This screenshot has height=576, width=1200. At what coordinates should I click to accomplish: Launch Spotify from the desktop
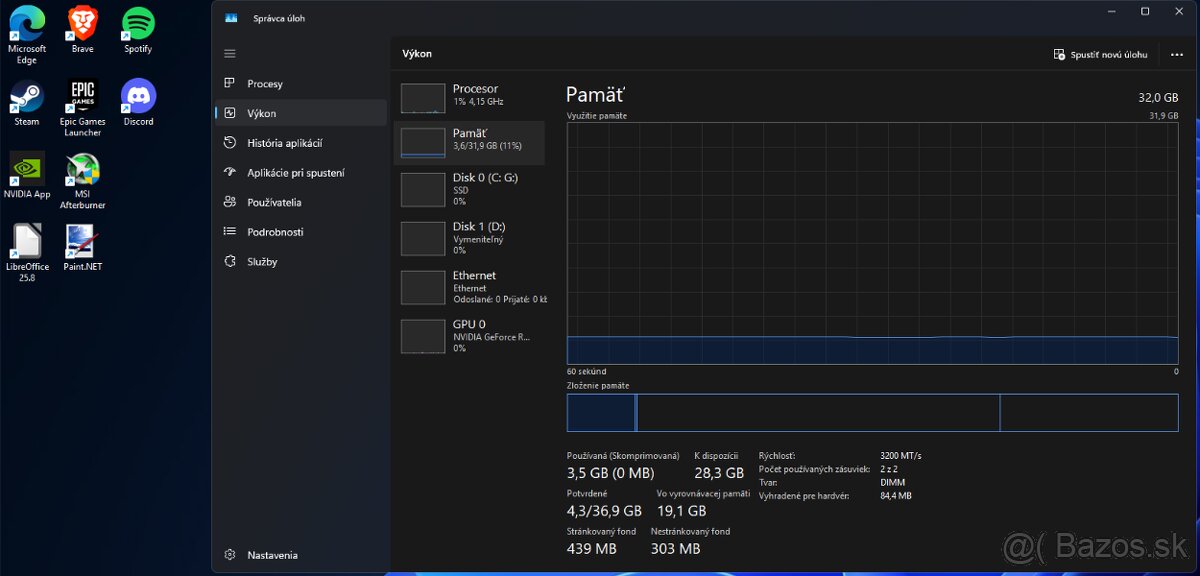tap(137, 21)
